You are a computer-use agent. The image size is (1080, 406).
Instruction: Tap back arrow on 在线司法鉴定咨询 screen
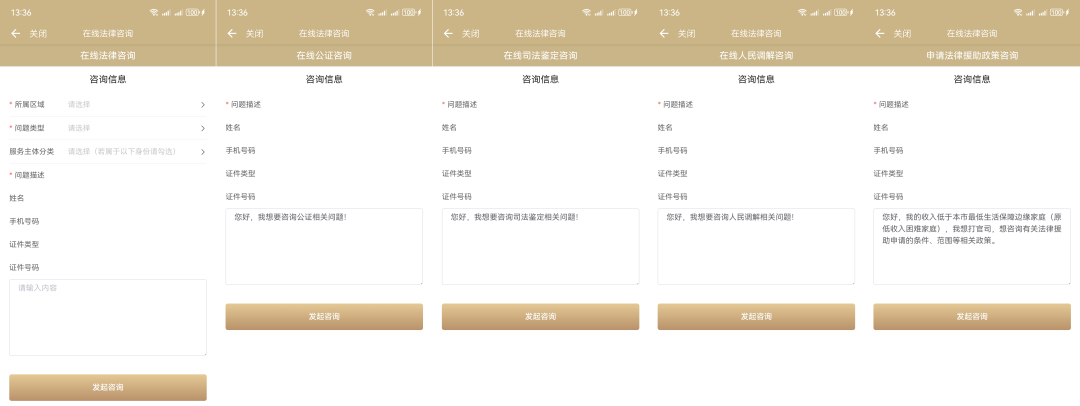tap(448, 33)
